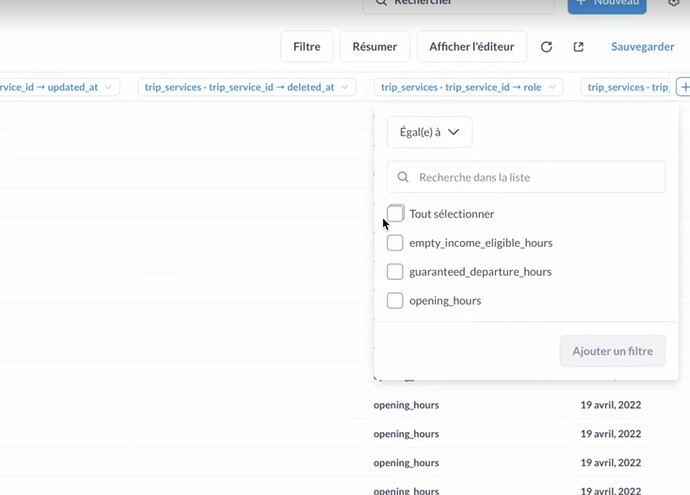Select the role column header label
Image resolution: width=690 pixels, height=495 pixels.
pos(461,87)
